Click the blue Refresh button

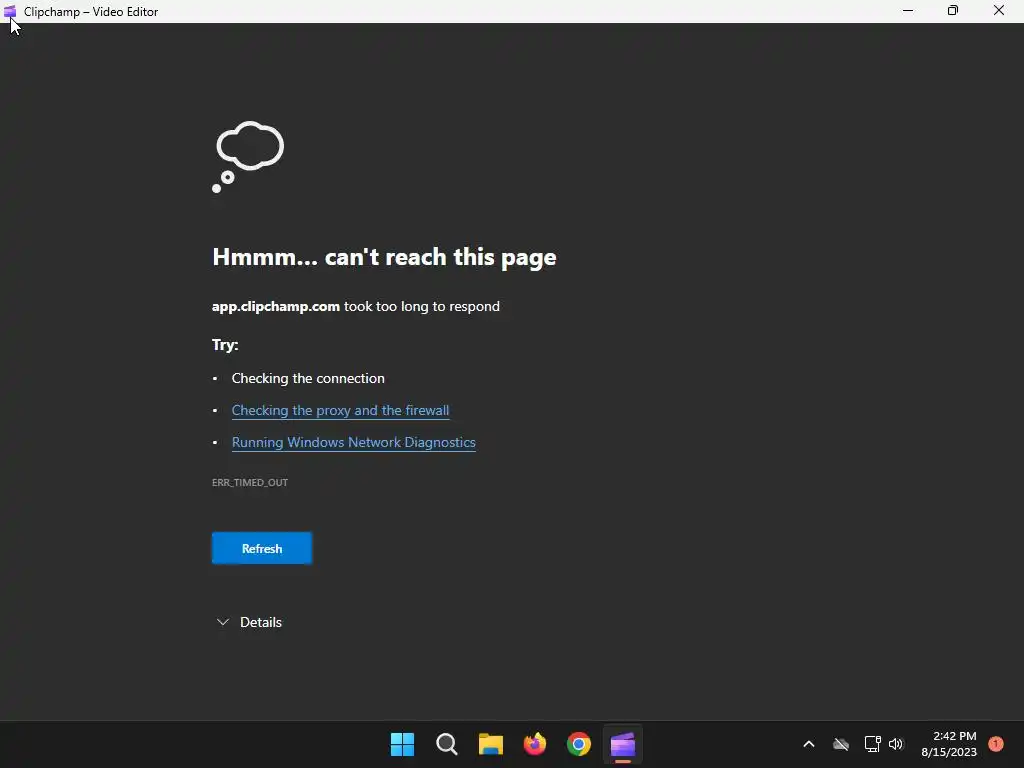(262, 548)
